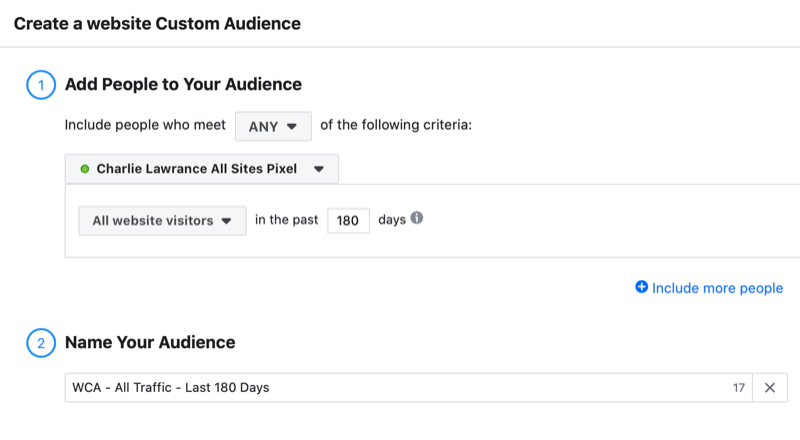Open the ANY criteria dropdown
800x440 pixels.
[272, 126]
